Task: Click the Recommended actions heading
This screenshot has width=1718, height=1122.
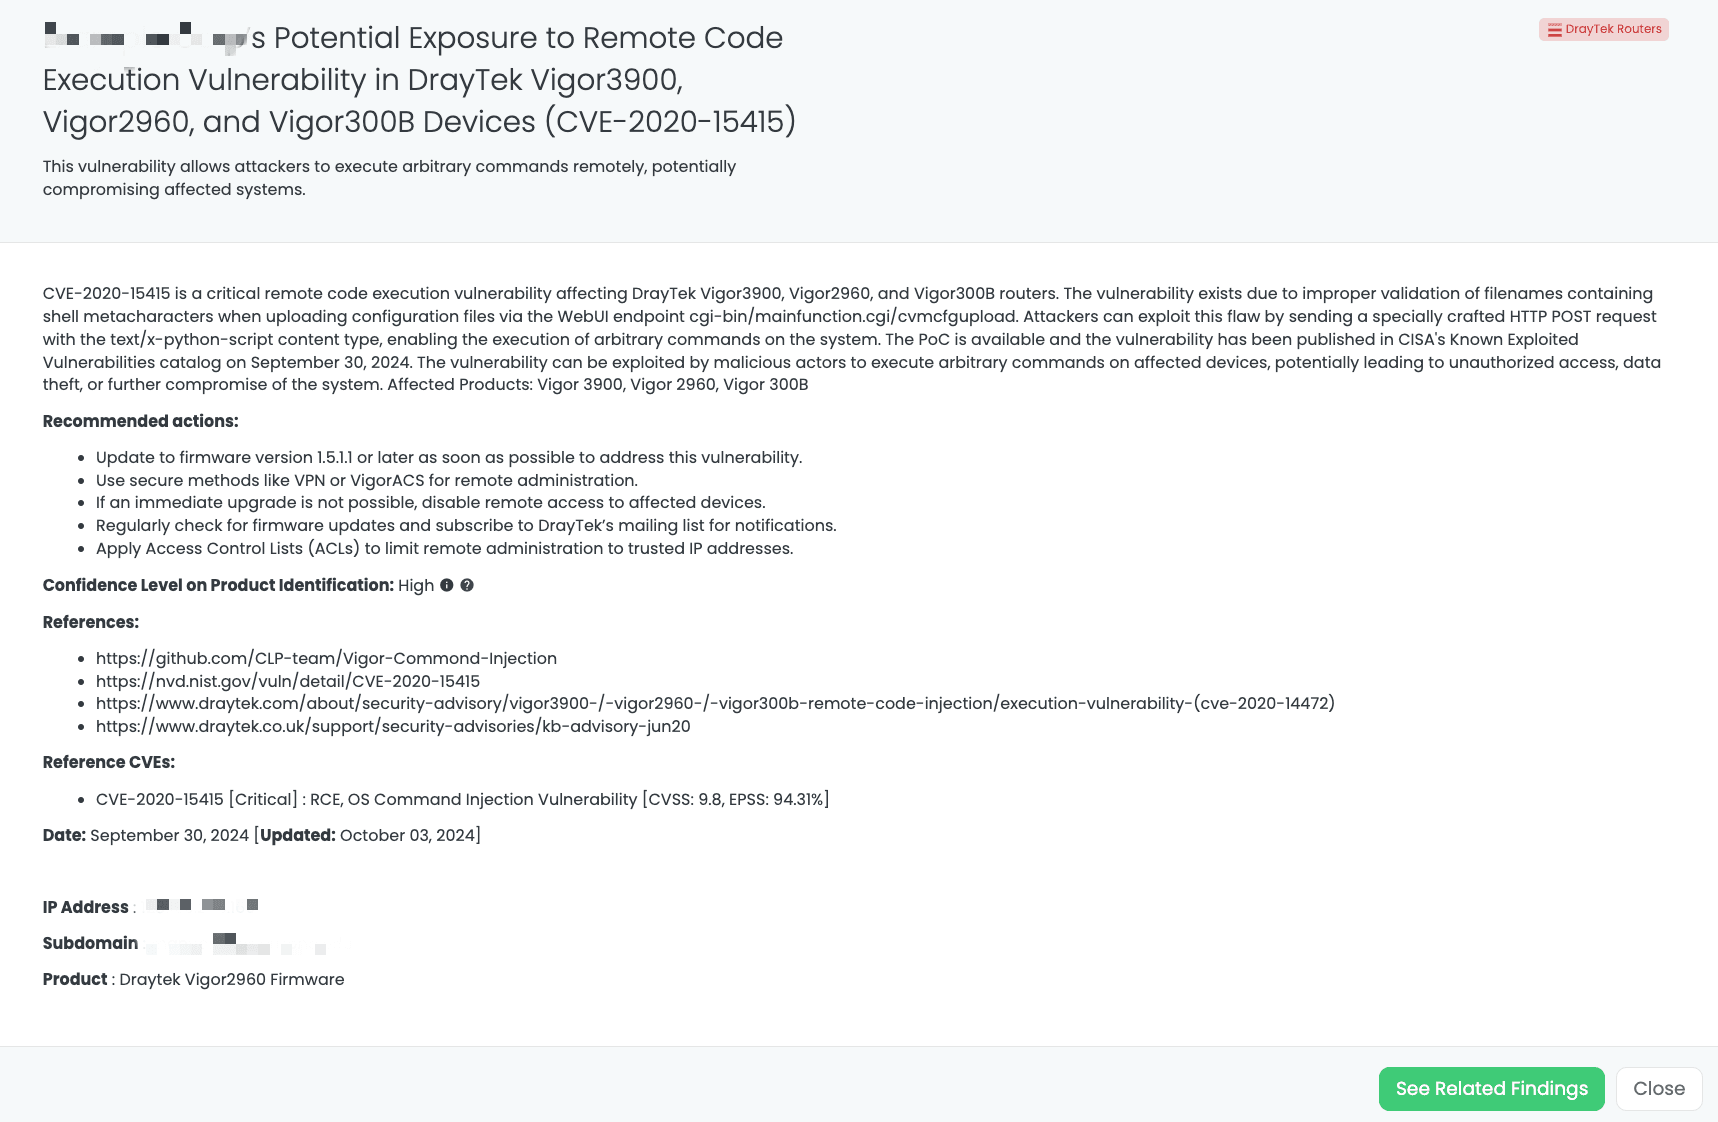Action: [140, 421]
